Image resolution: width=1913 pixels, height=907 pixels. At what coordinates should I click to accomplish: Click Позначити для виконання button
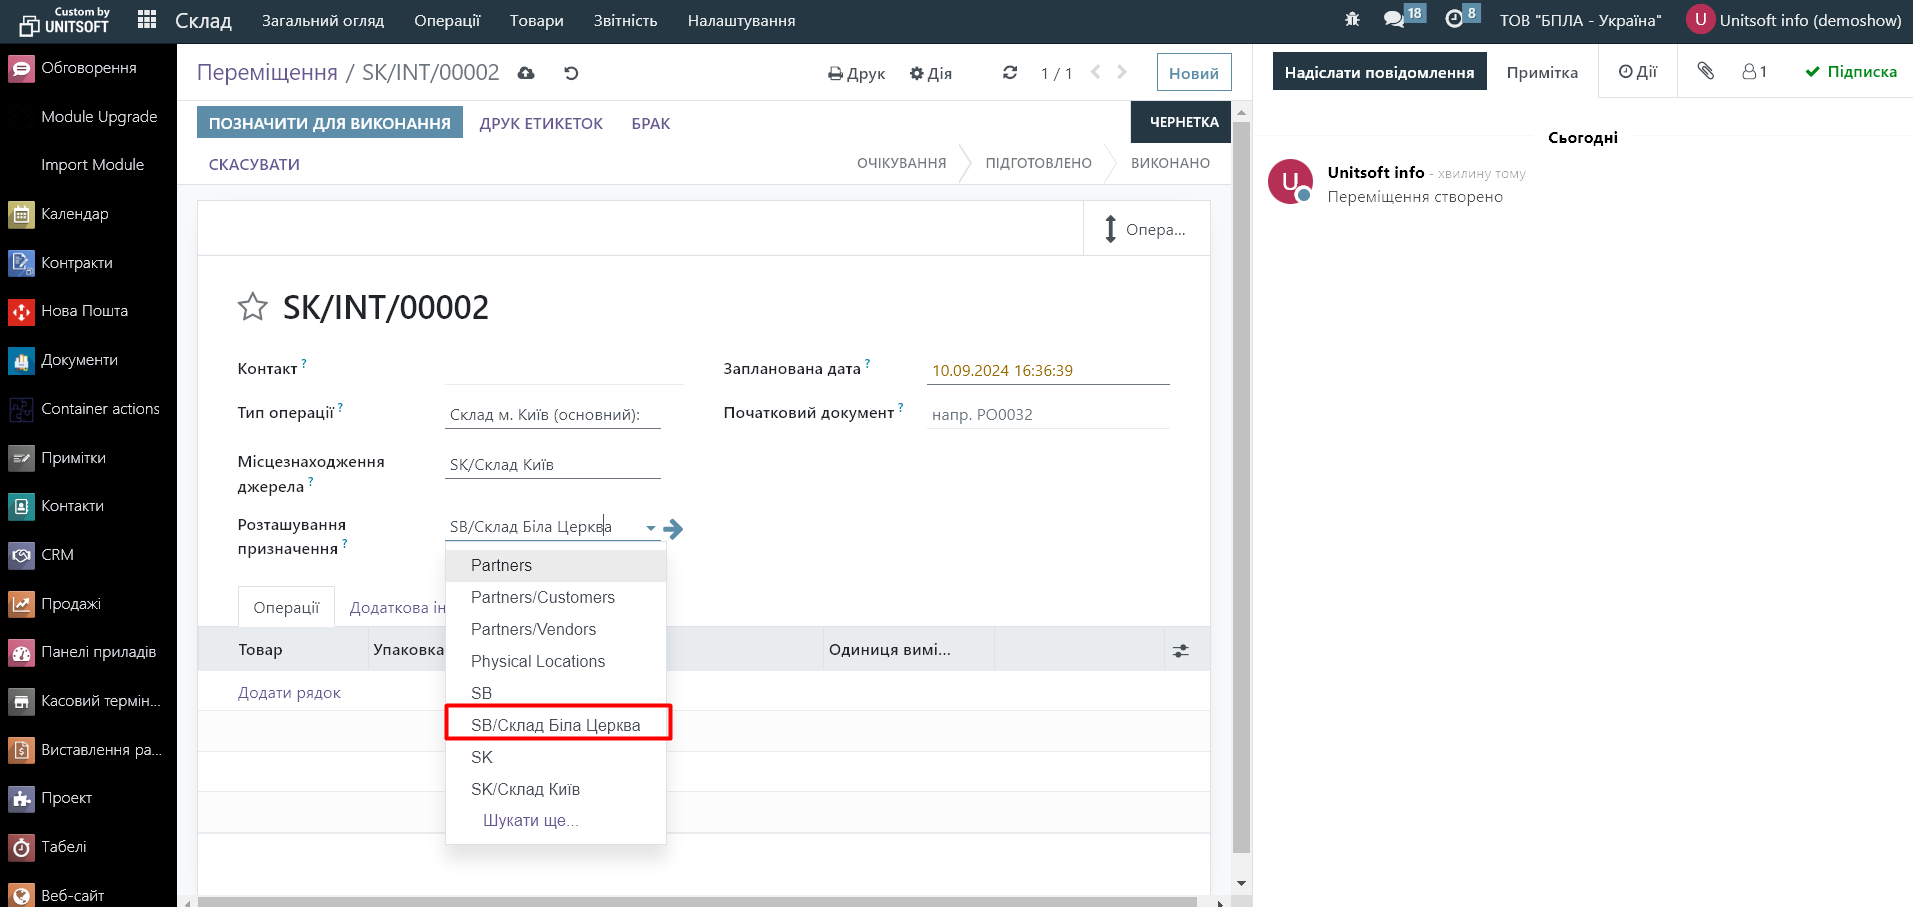329,123
